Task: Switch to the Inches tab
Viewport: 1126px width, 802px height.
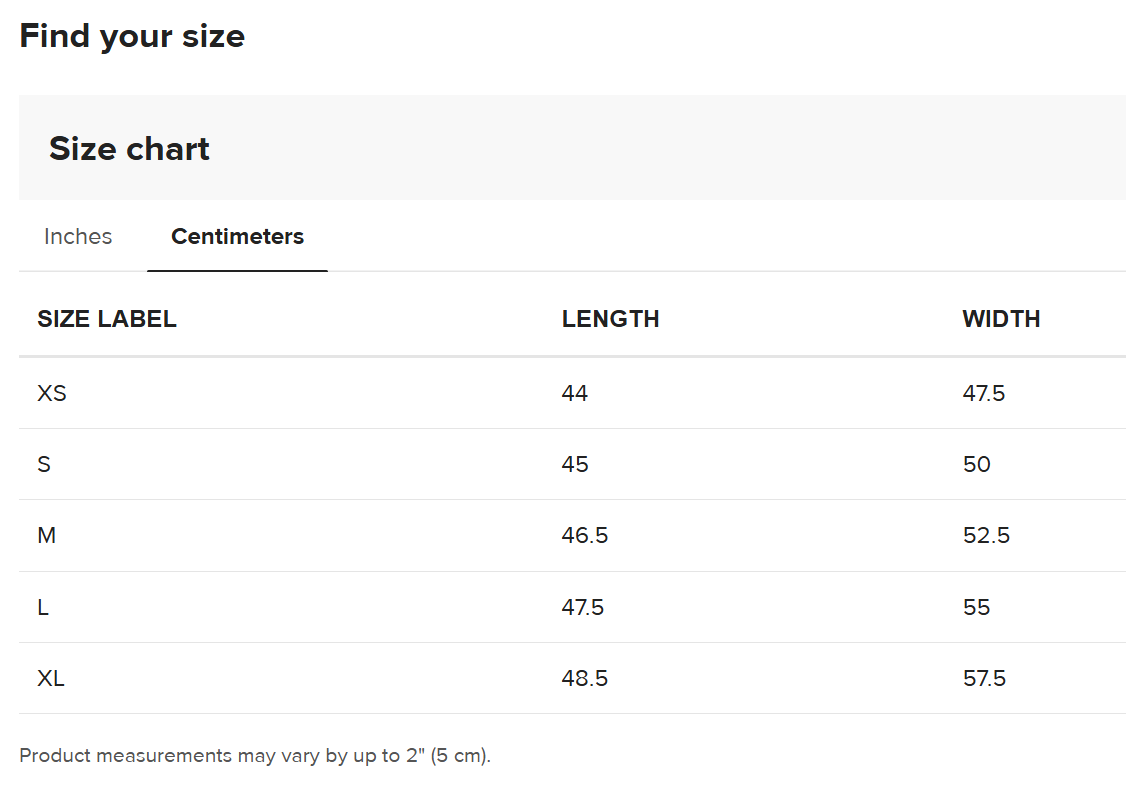Action: click(x=78, y=237)
